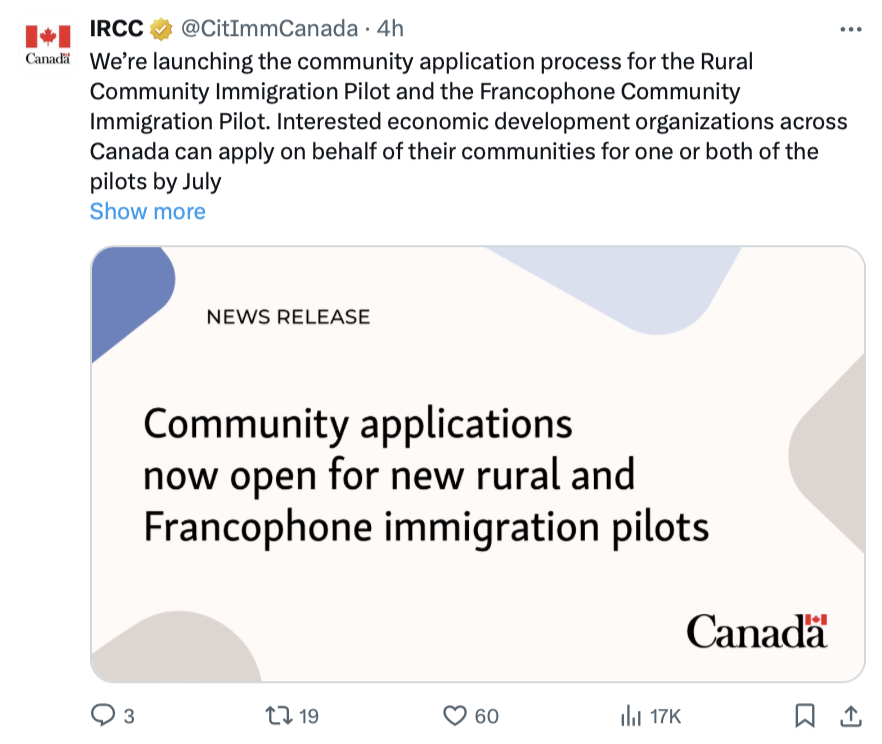Open the three-dot more options menu
882x744 pixels.
pos(850,29)
